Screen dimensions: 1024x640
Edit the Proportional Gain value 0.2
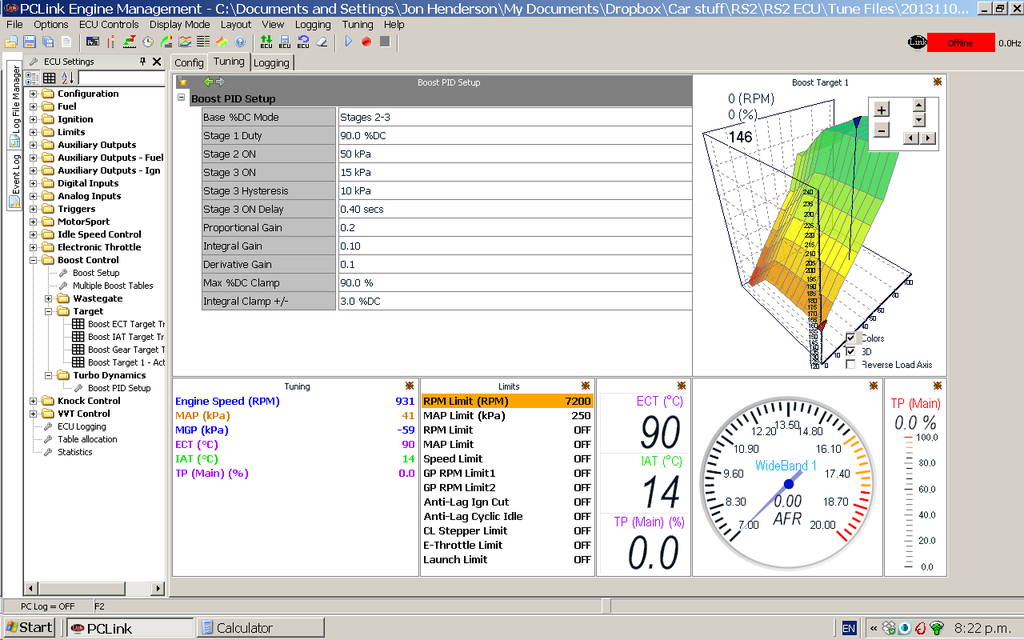click(x=515, y=228)
